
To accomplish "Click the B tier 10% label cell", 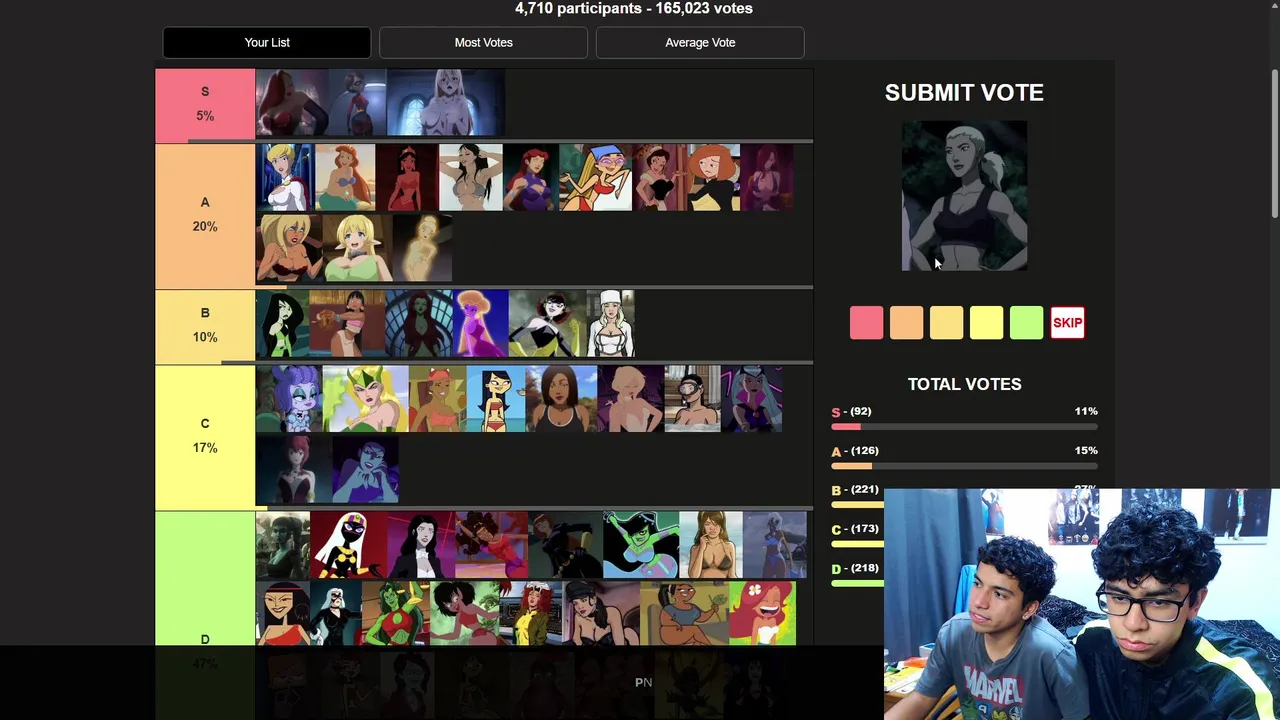I will coord(205,325).
